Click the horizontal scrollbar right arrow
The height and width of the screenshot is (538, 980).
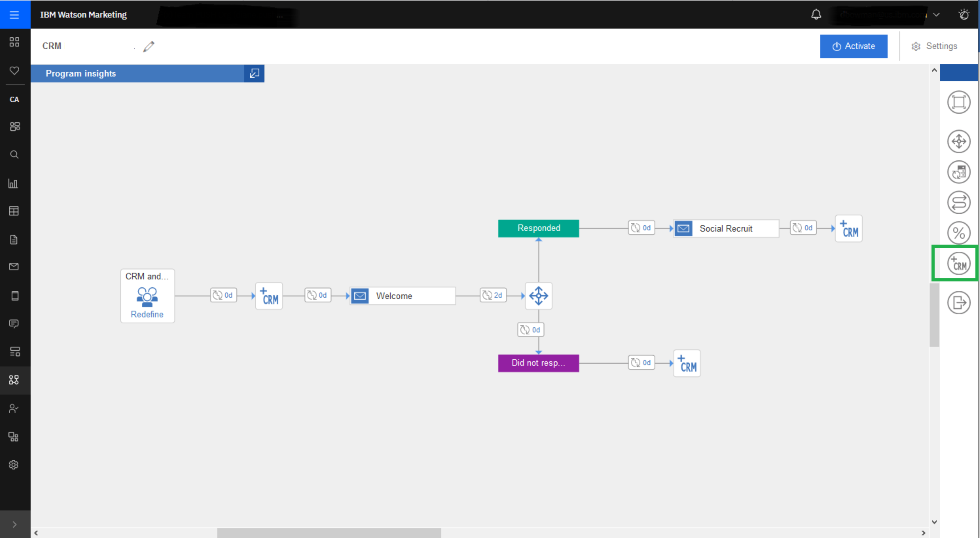pyautogui.click(x=924, y=533)
